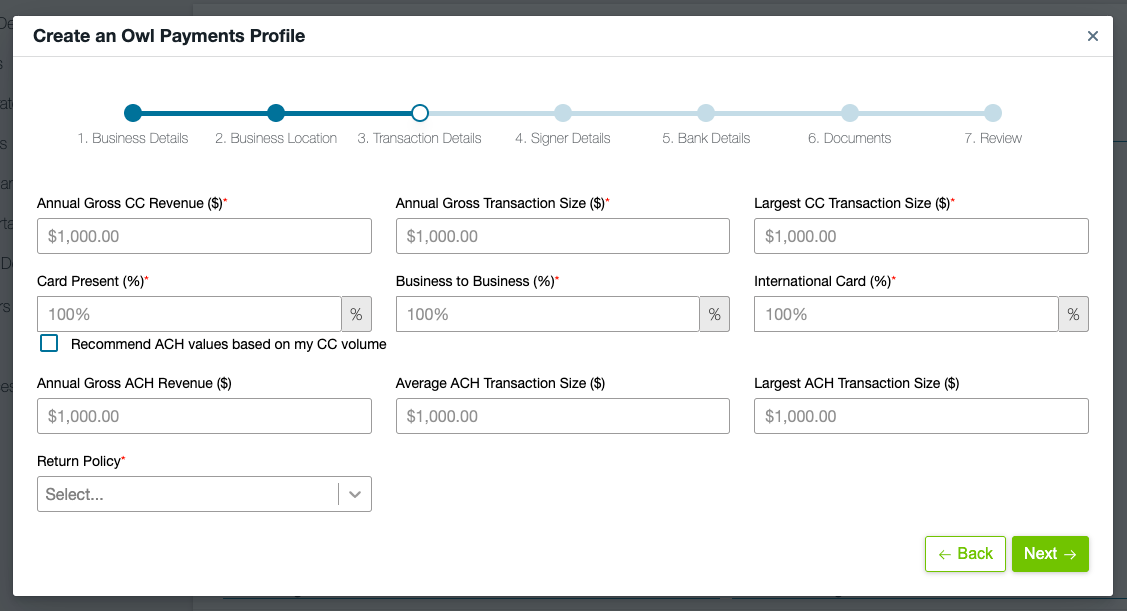Expand the Return Policy dropdown arrow
Image resolution: width=1127 pixels, height=611 pixels.
pyautogui.click(x=355, y=494)
